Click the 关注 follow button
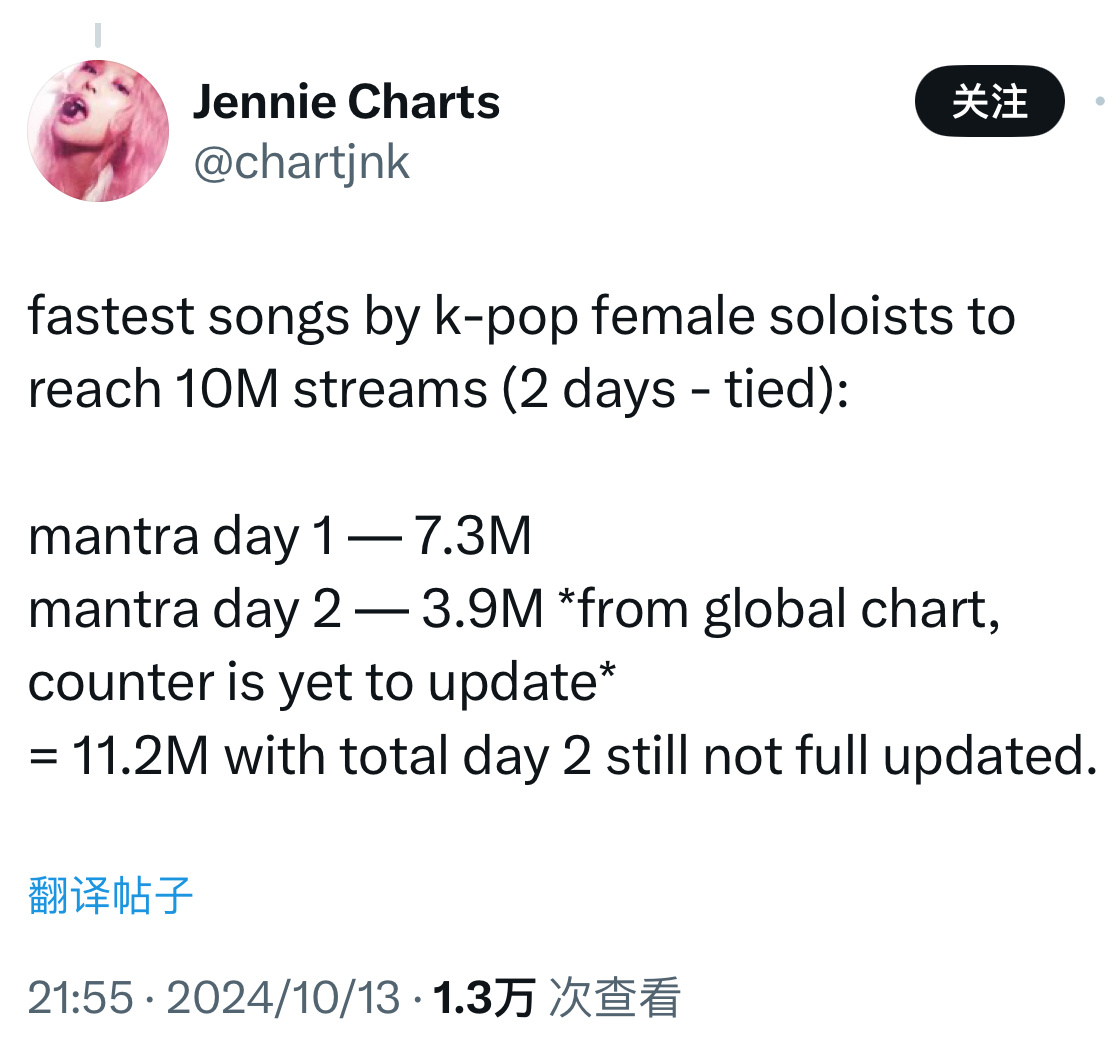This screenshot has width=1107, height=1052. coord(989,101)
